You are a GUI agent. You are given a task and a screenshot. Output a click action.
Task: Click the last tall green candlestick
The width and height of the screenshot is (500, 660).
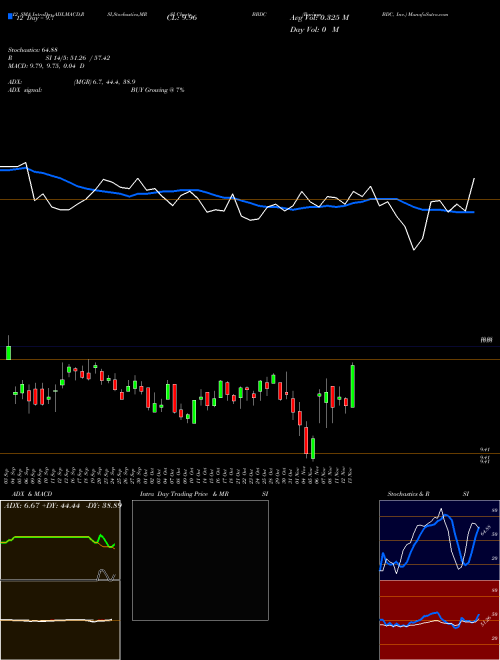353,386
